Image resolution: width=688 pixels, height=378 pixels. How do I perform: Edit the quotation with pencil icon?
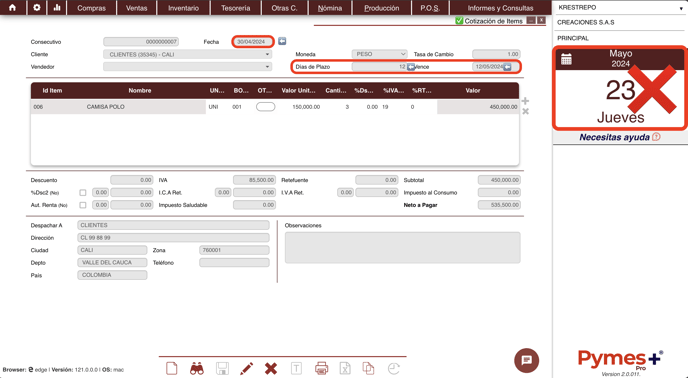pos(247,368)
